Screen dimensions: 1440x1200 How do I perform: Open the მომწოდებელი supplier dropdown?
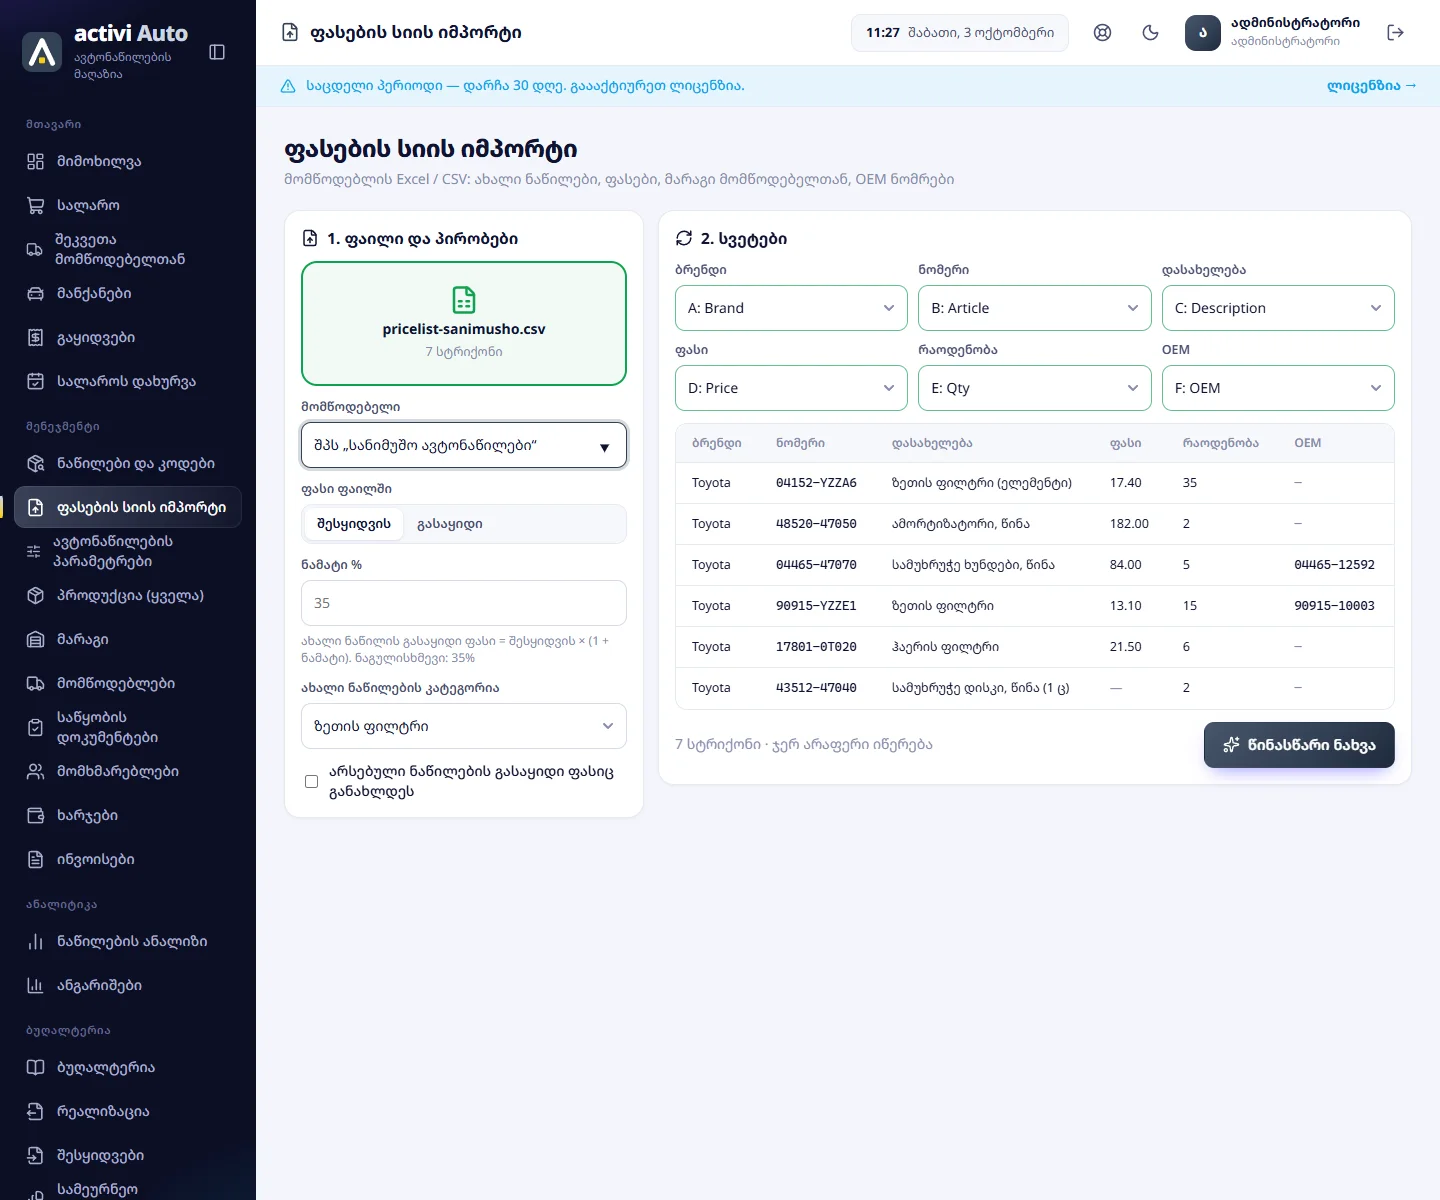[x=464, y=445]
